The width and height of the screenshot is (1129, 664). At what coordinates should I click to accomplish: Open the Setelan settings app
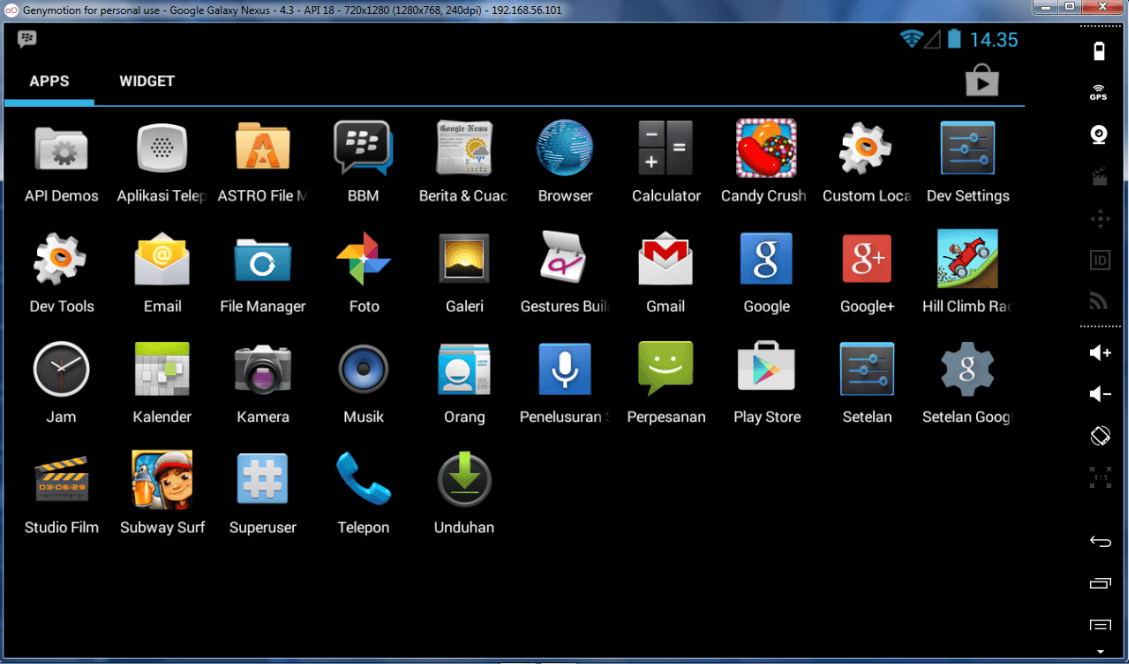tap(867, 369)
